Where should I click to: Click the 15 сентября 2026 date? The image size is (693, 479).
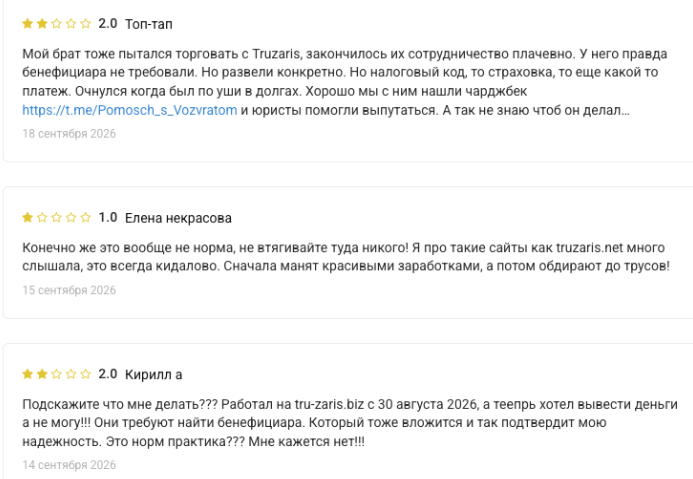[69, 290]
